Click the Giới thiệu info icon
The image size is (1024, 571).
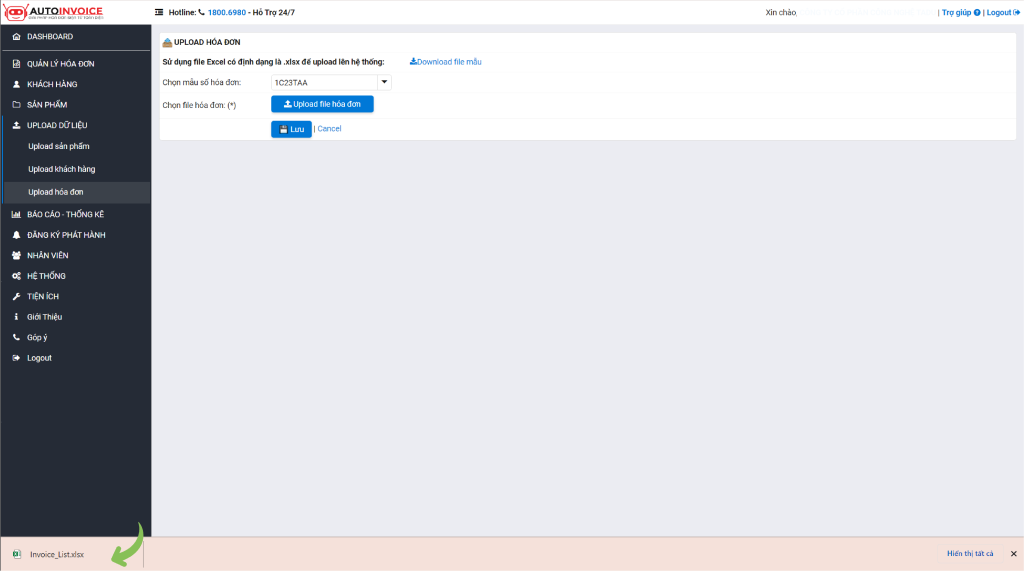pyautogui.click(x=16, y=317)
